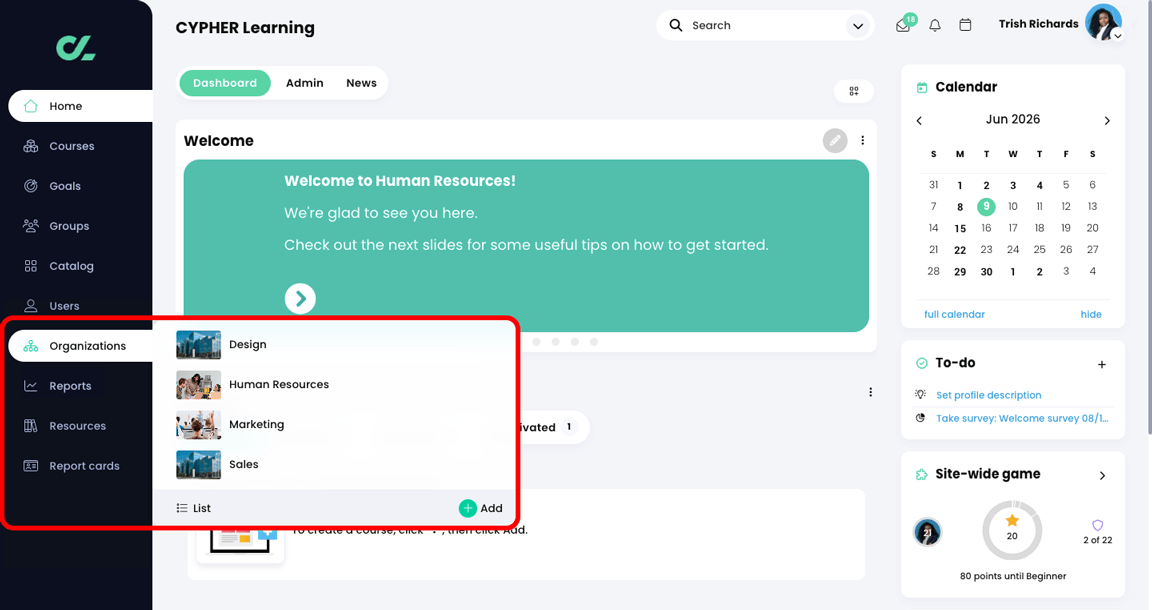The width and height of the screenshot is (1152, 610).
Task: Open Take survey: Welcome survey link
Action: (1022, 418)
